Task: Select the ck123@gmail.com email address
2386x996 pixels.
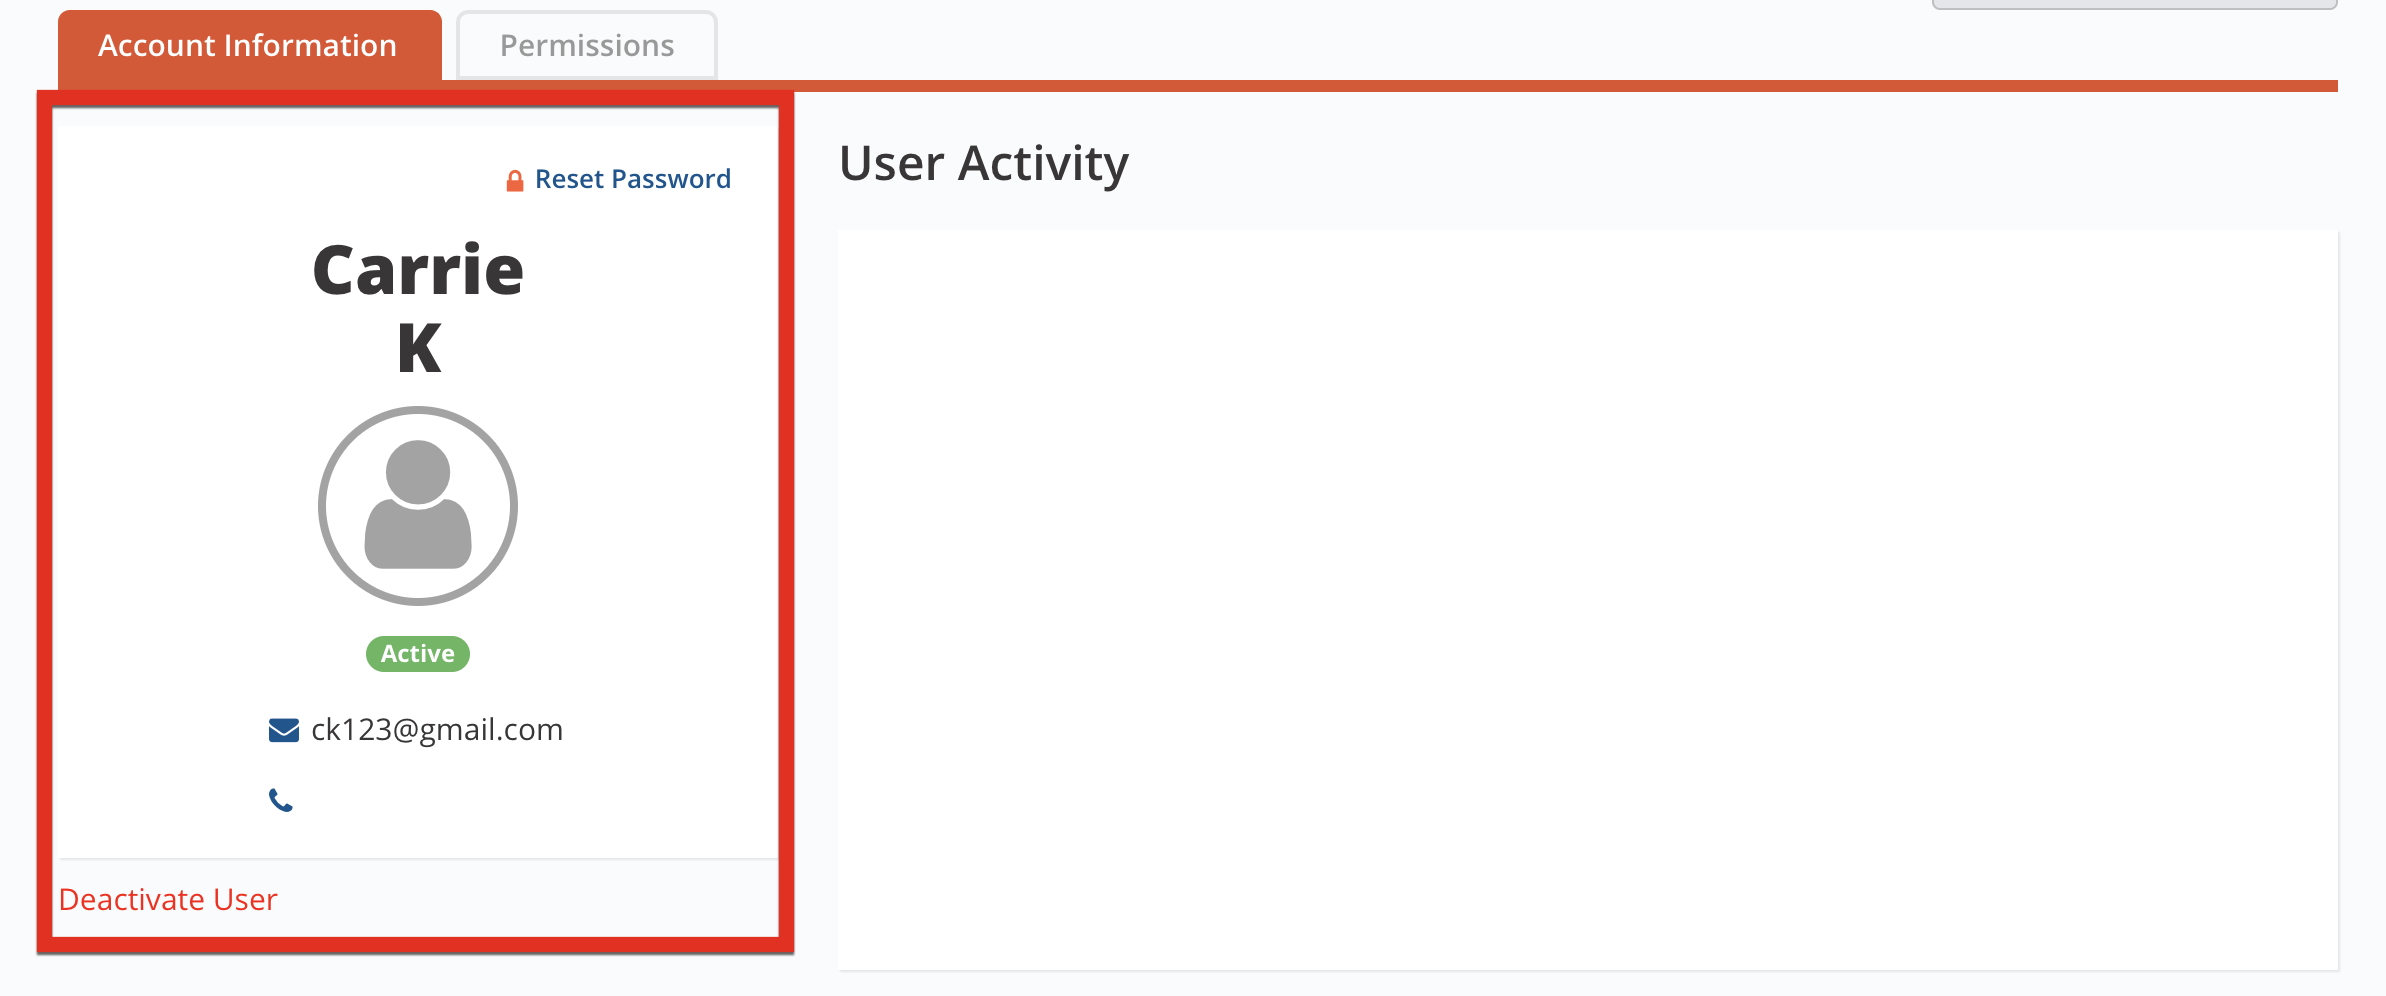Action: (x=437, y=730)
